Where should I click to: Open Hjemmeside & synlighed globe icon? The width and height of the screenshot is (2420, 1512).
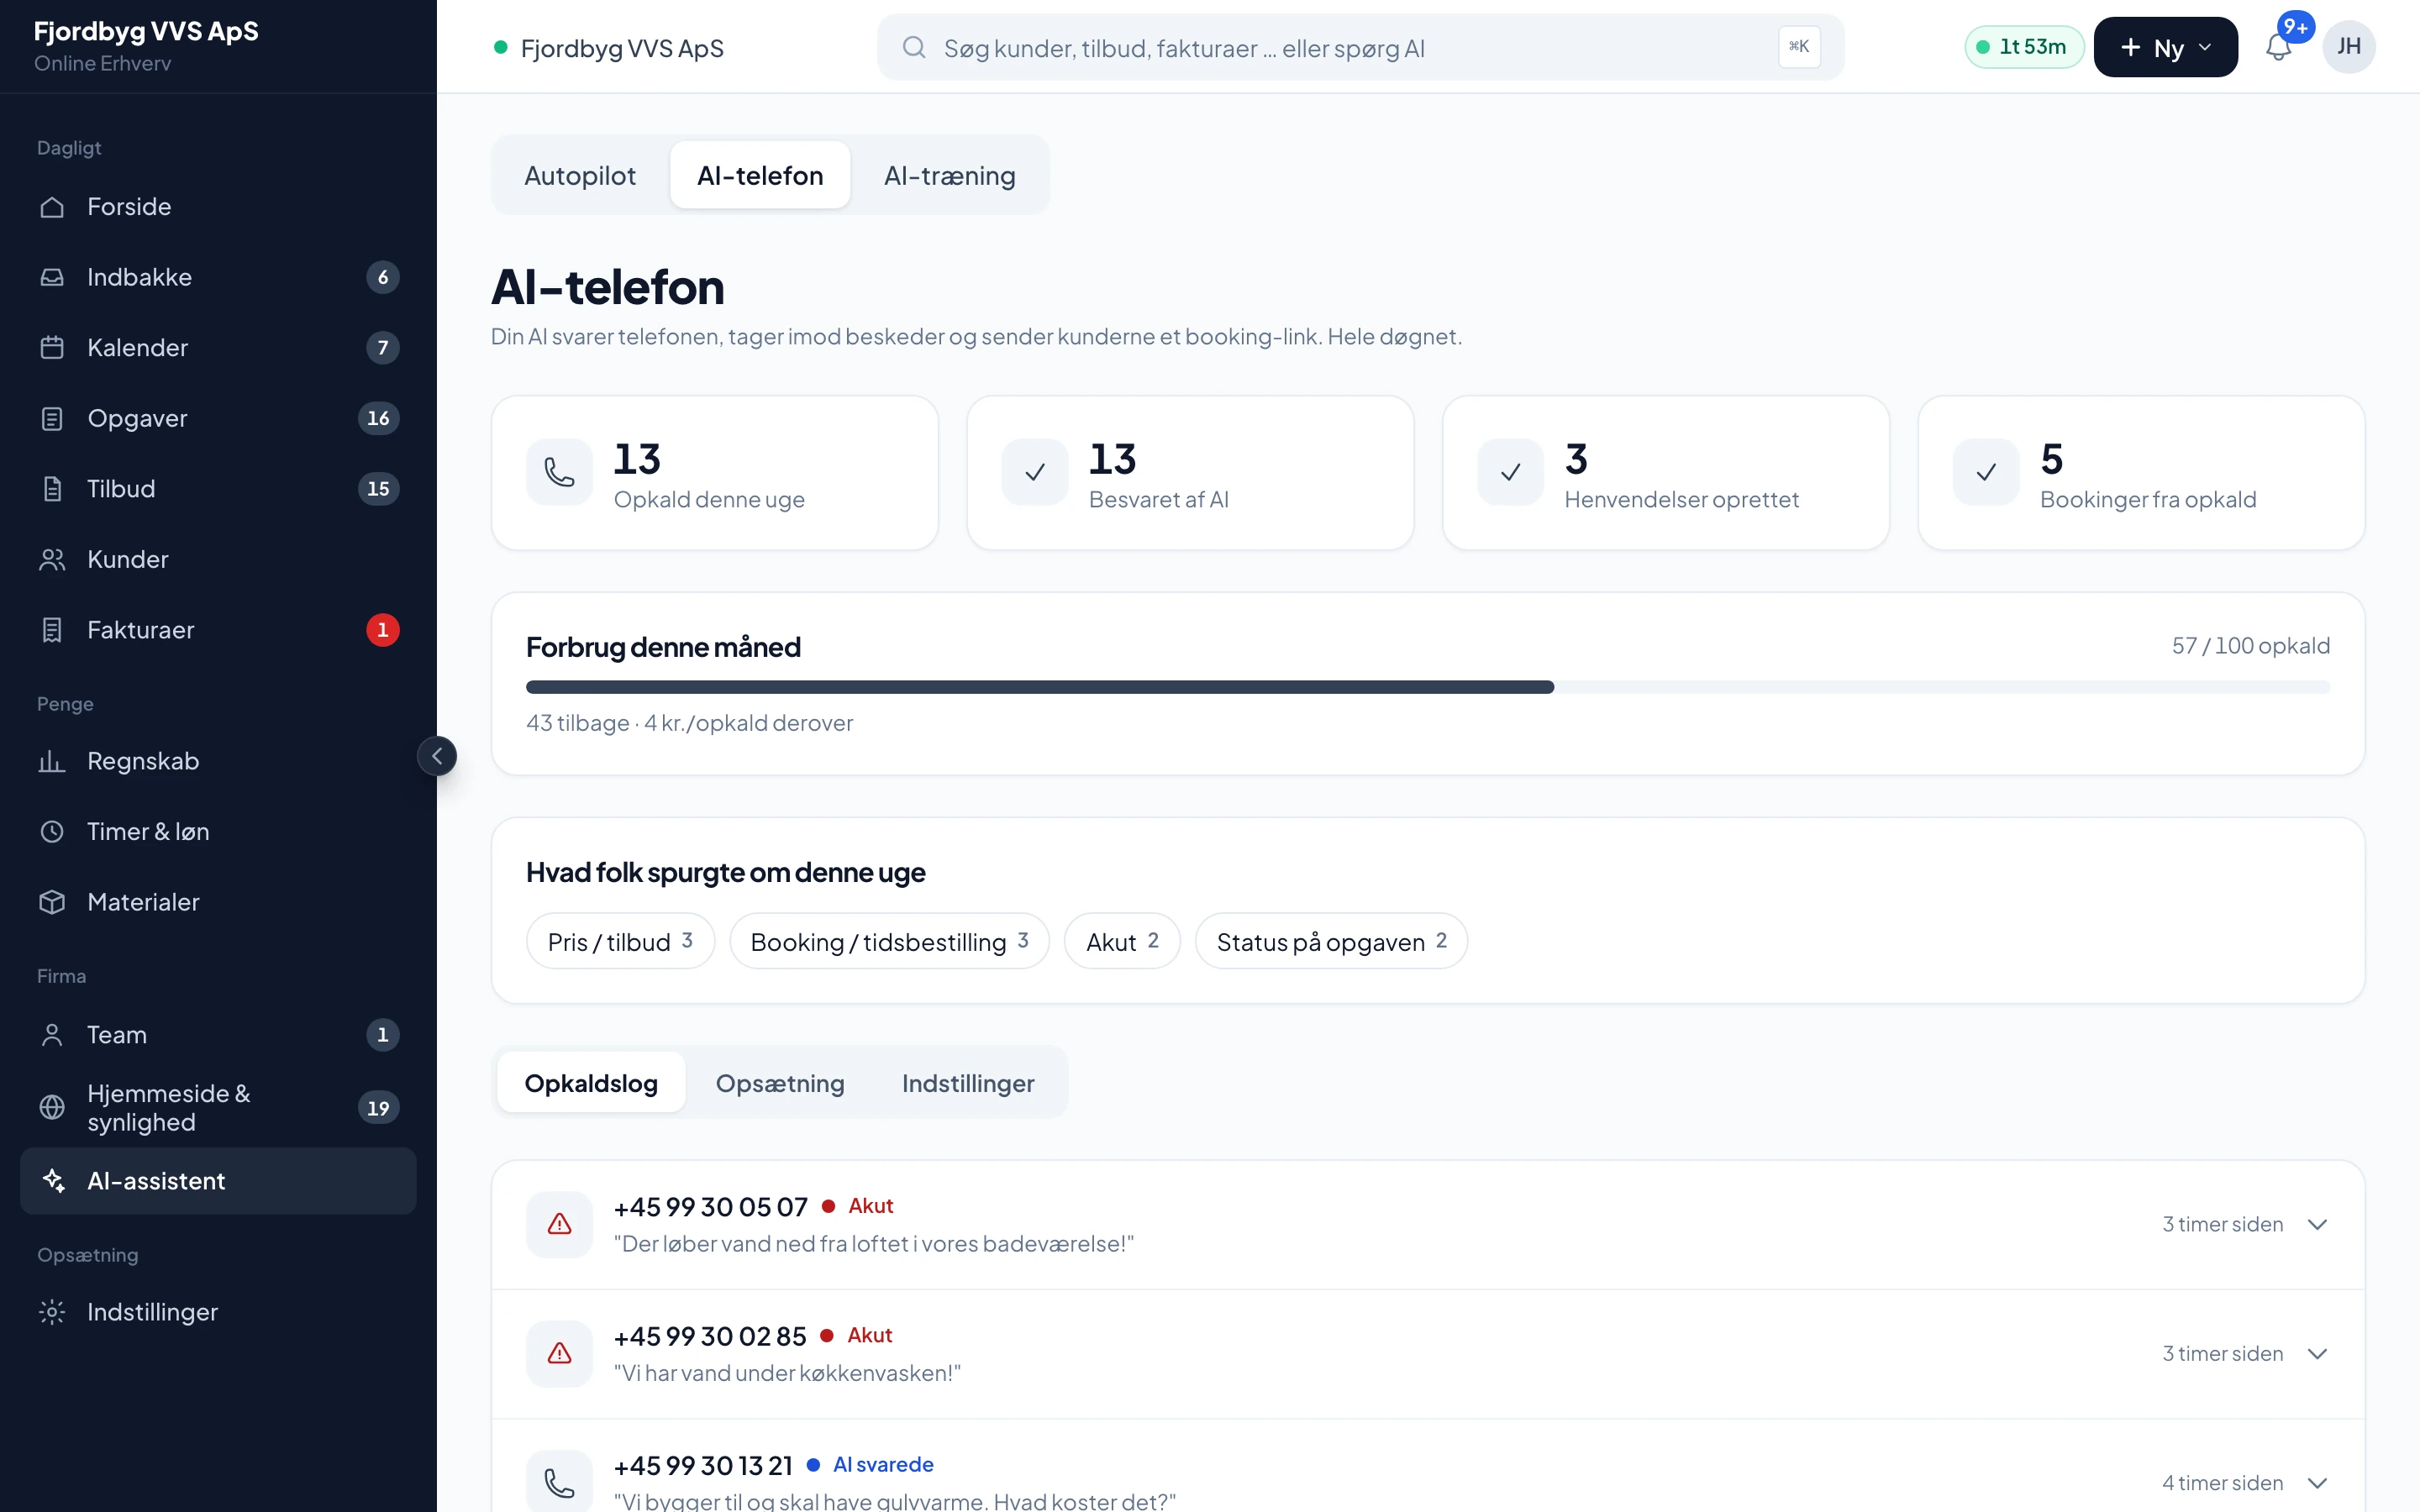click(52, 1108)
